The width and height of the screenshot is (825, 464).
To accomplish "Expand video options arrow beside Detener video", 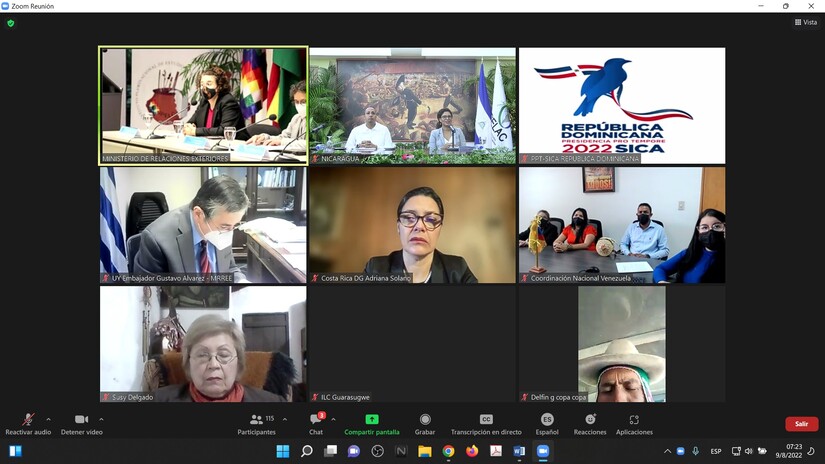I will click(101, 419).
